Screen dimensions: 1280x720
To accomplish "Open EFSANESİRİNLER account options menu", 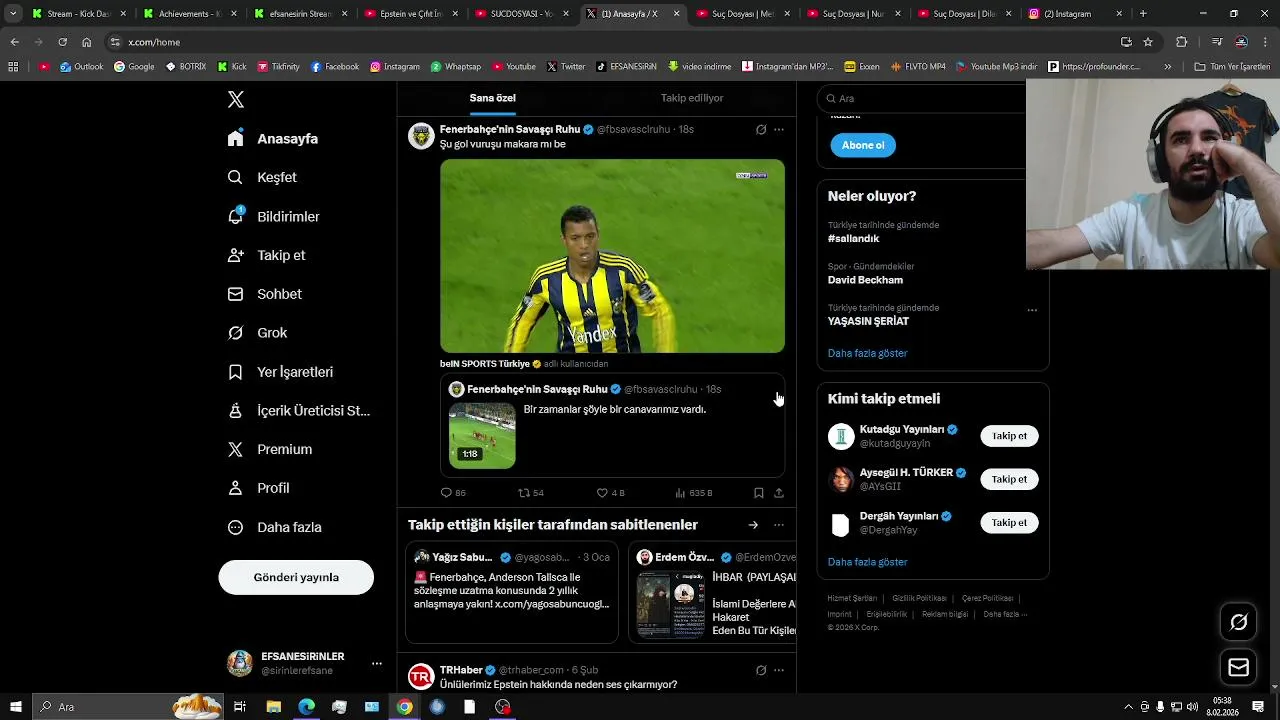I will point(377,663).
